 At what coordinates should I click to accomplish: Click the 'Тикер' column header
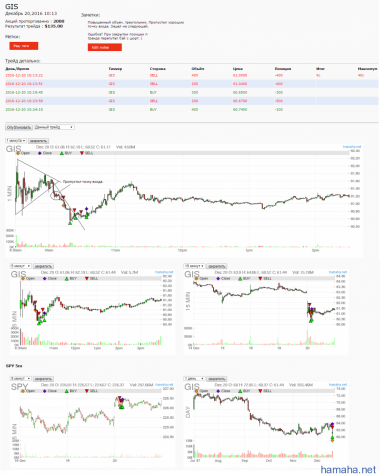click(x=115, y=69)
